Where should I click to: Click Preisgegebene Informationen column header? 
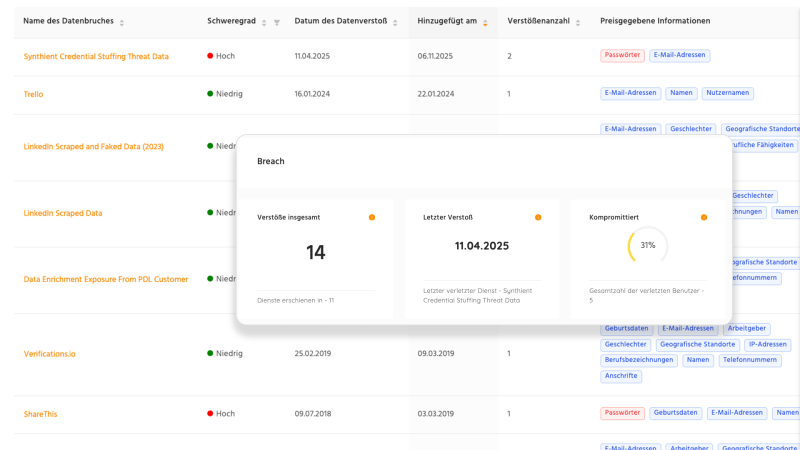coord(655,21)
